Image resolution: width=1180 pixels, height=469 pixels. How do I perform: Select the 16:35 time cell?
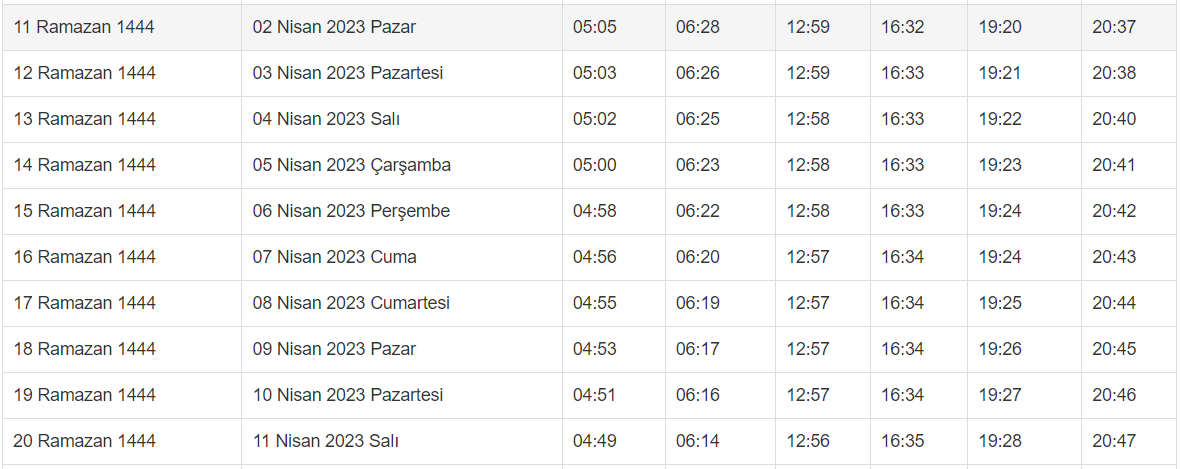tap(902, 441)
